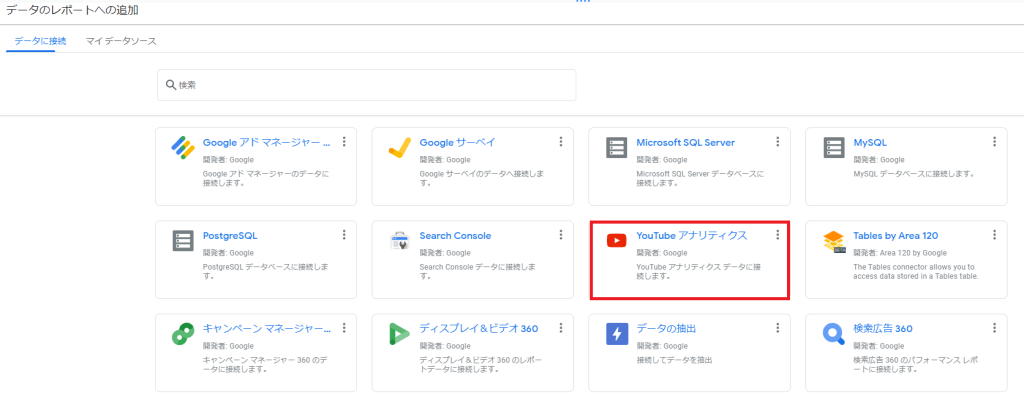Open more options for Tables by Area 120
Screen dimensions: 1024x397
pyautogui.click(x=995, y=234)
